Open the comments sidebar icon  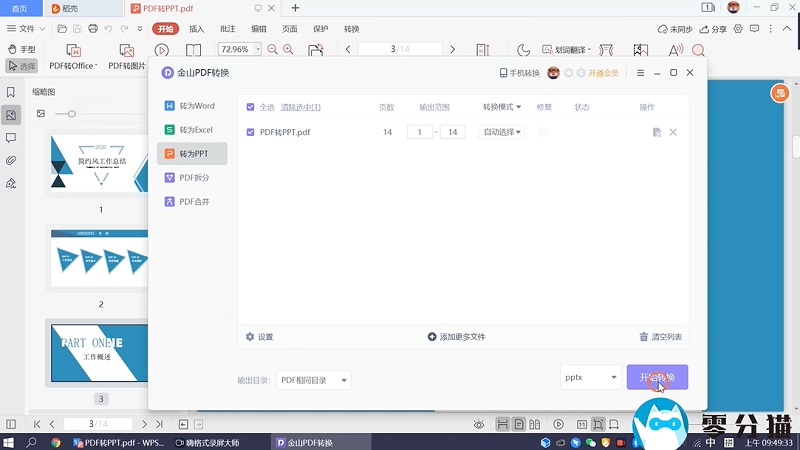(11, 138)
